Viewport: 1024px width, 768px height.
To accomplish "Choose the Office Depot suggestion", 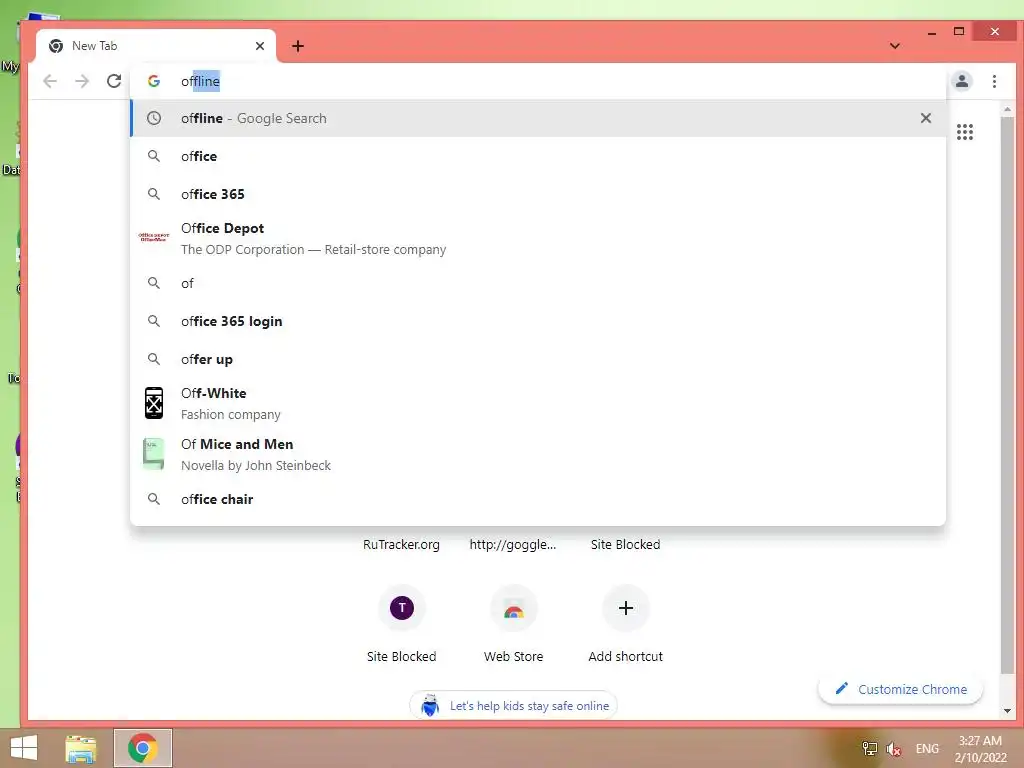I will [x=538, y=238].
